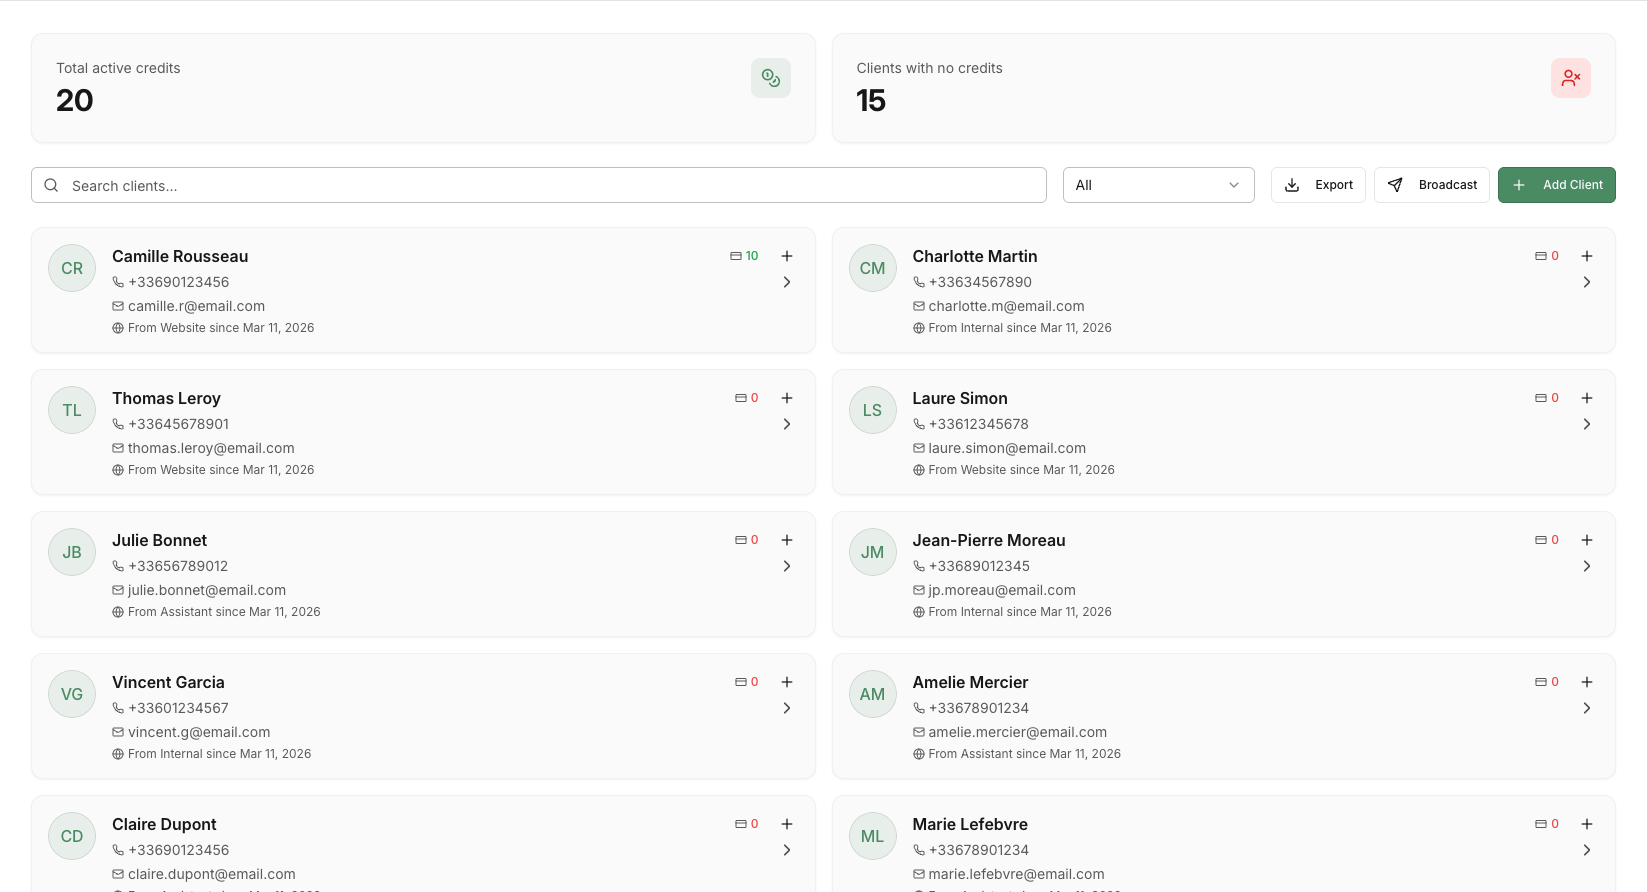Click the CR avatar for Camille Rousseau
This screenshot has height=892, width=1647.
tap(72, 268)
